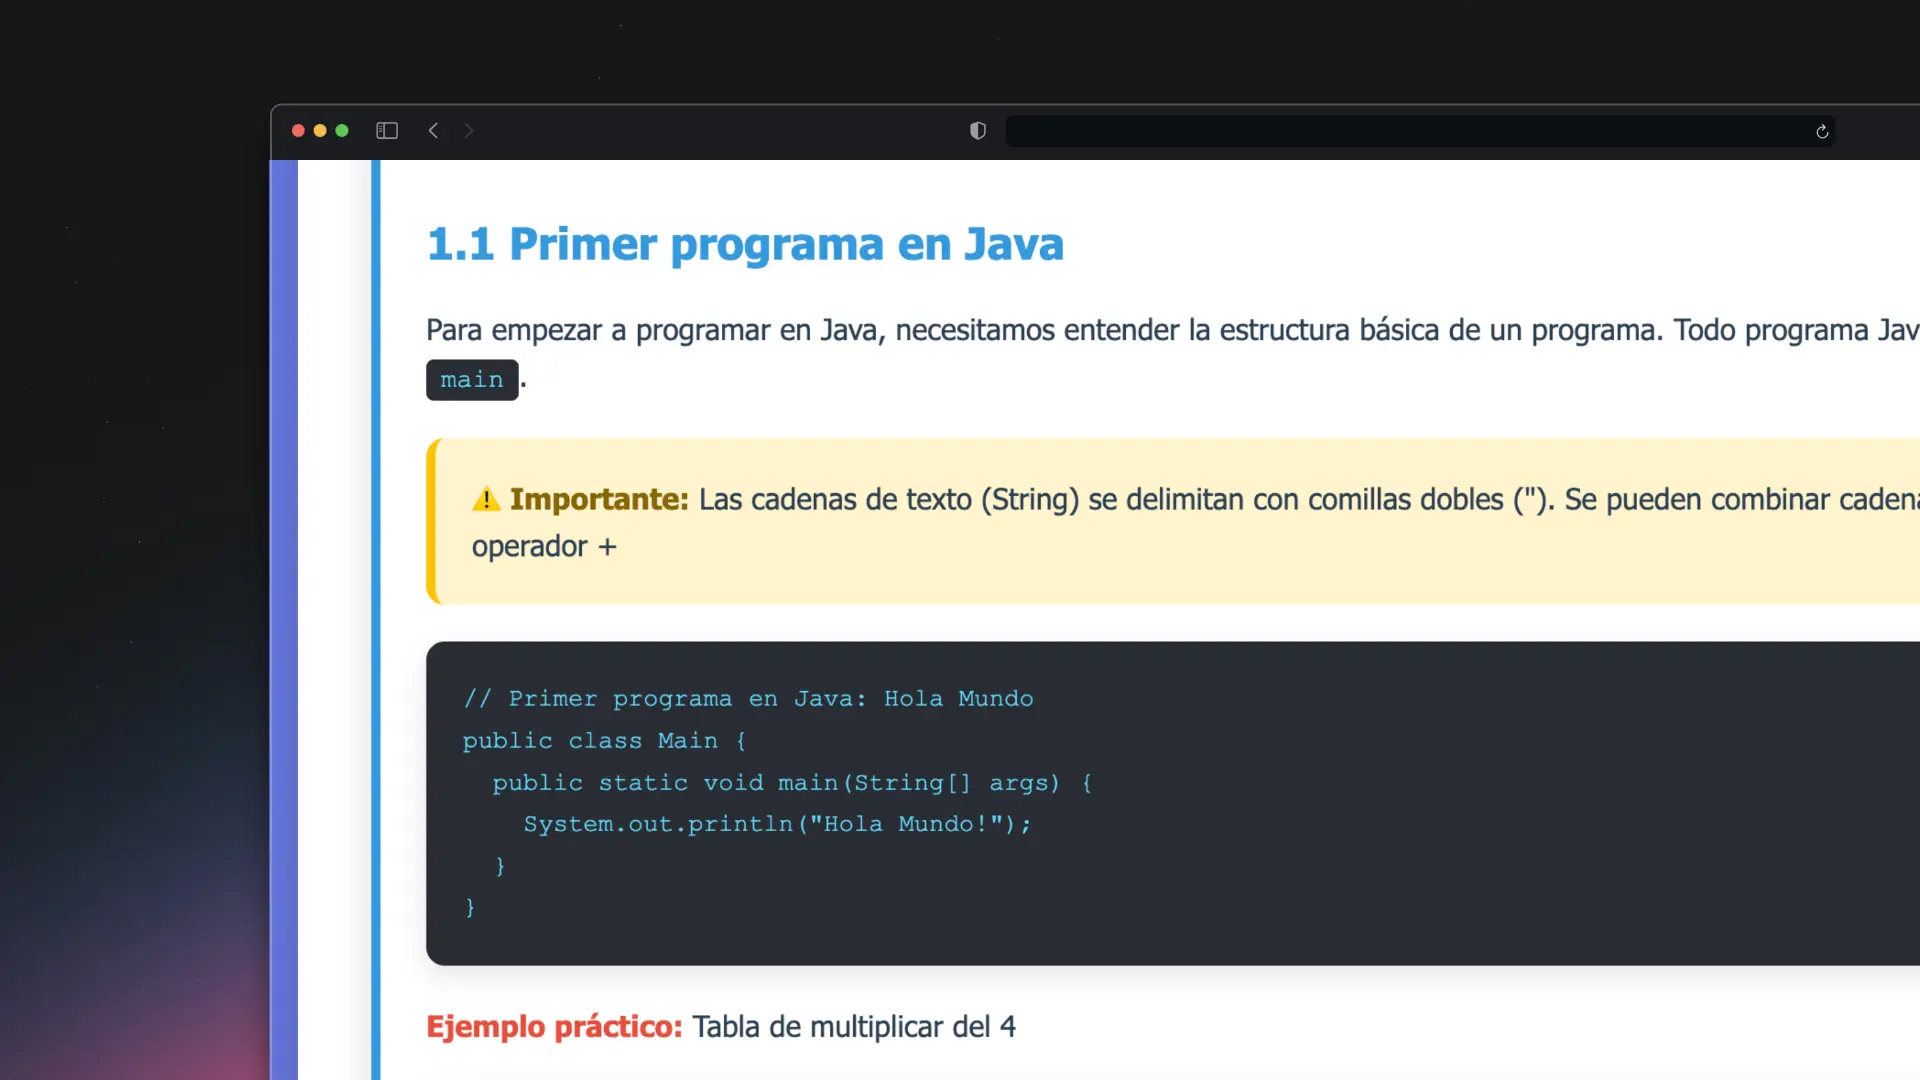Reload the current webpage
Screen dimensions: 1920x1080
coord(1822,131)
